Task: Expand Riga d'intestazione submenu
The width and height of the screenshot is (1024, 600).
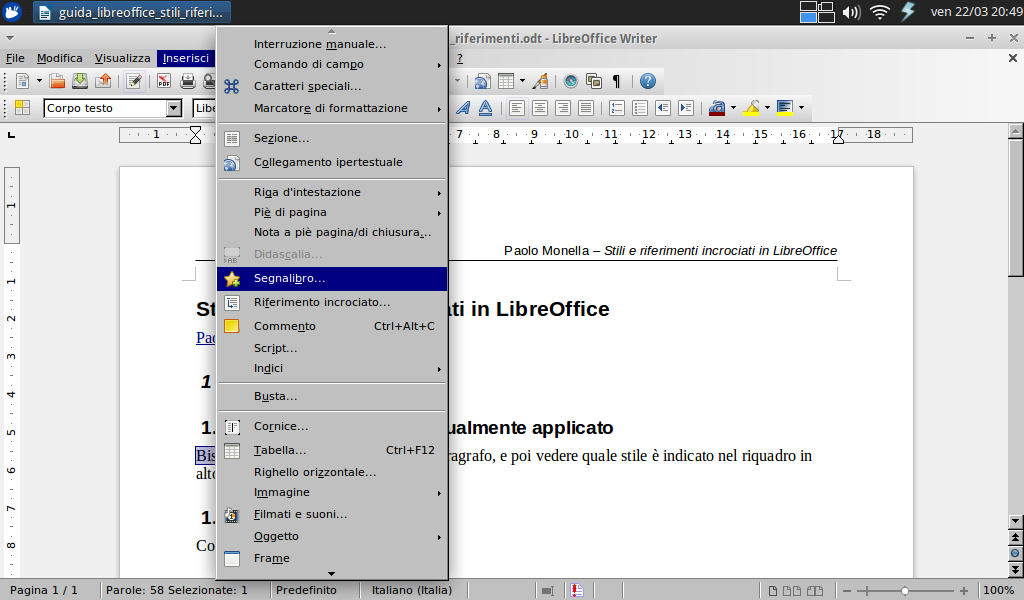Action: 332,192
